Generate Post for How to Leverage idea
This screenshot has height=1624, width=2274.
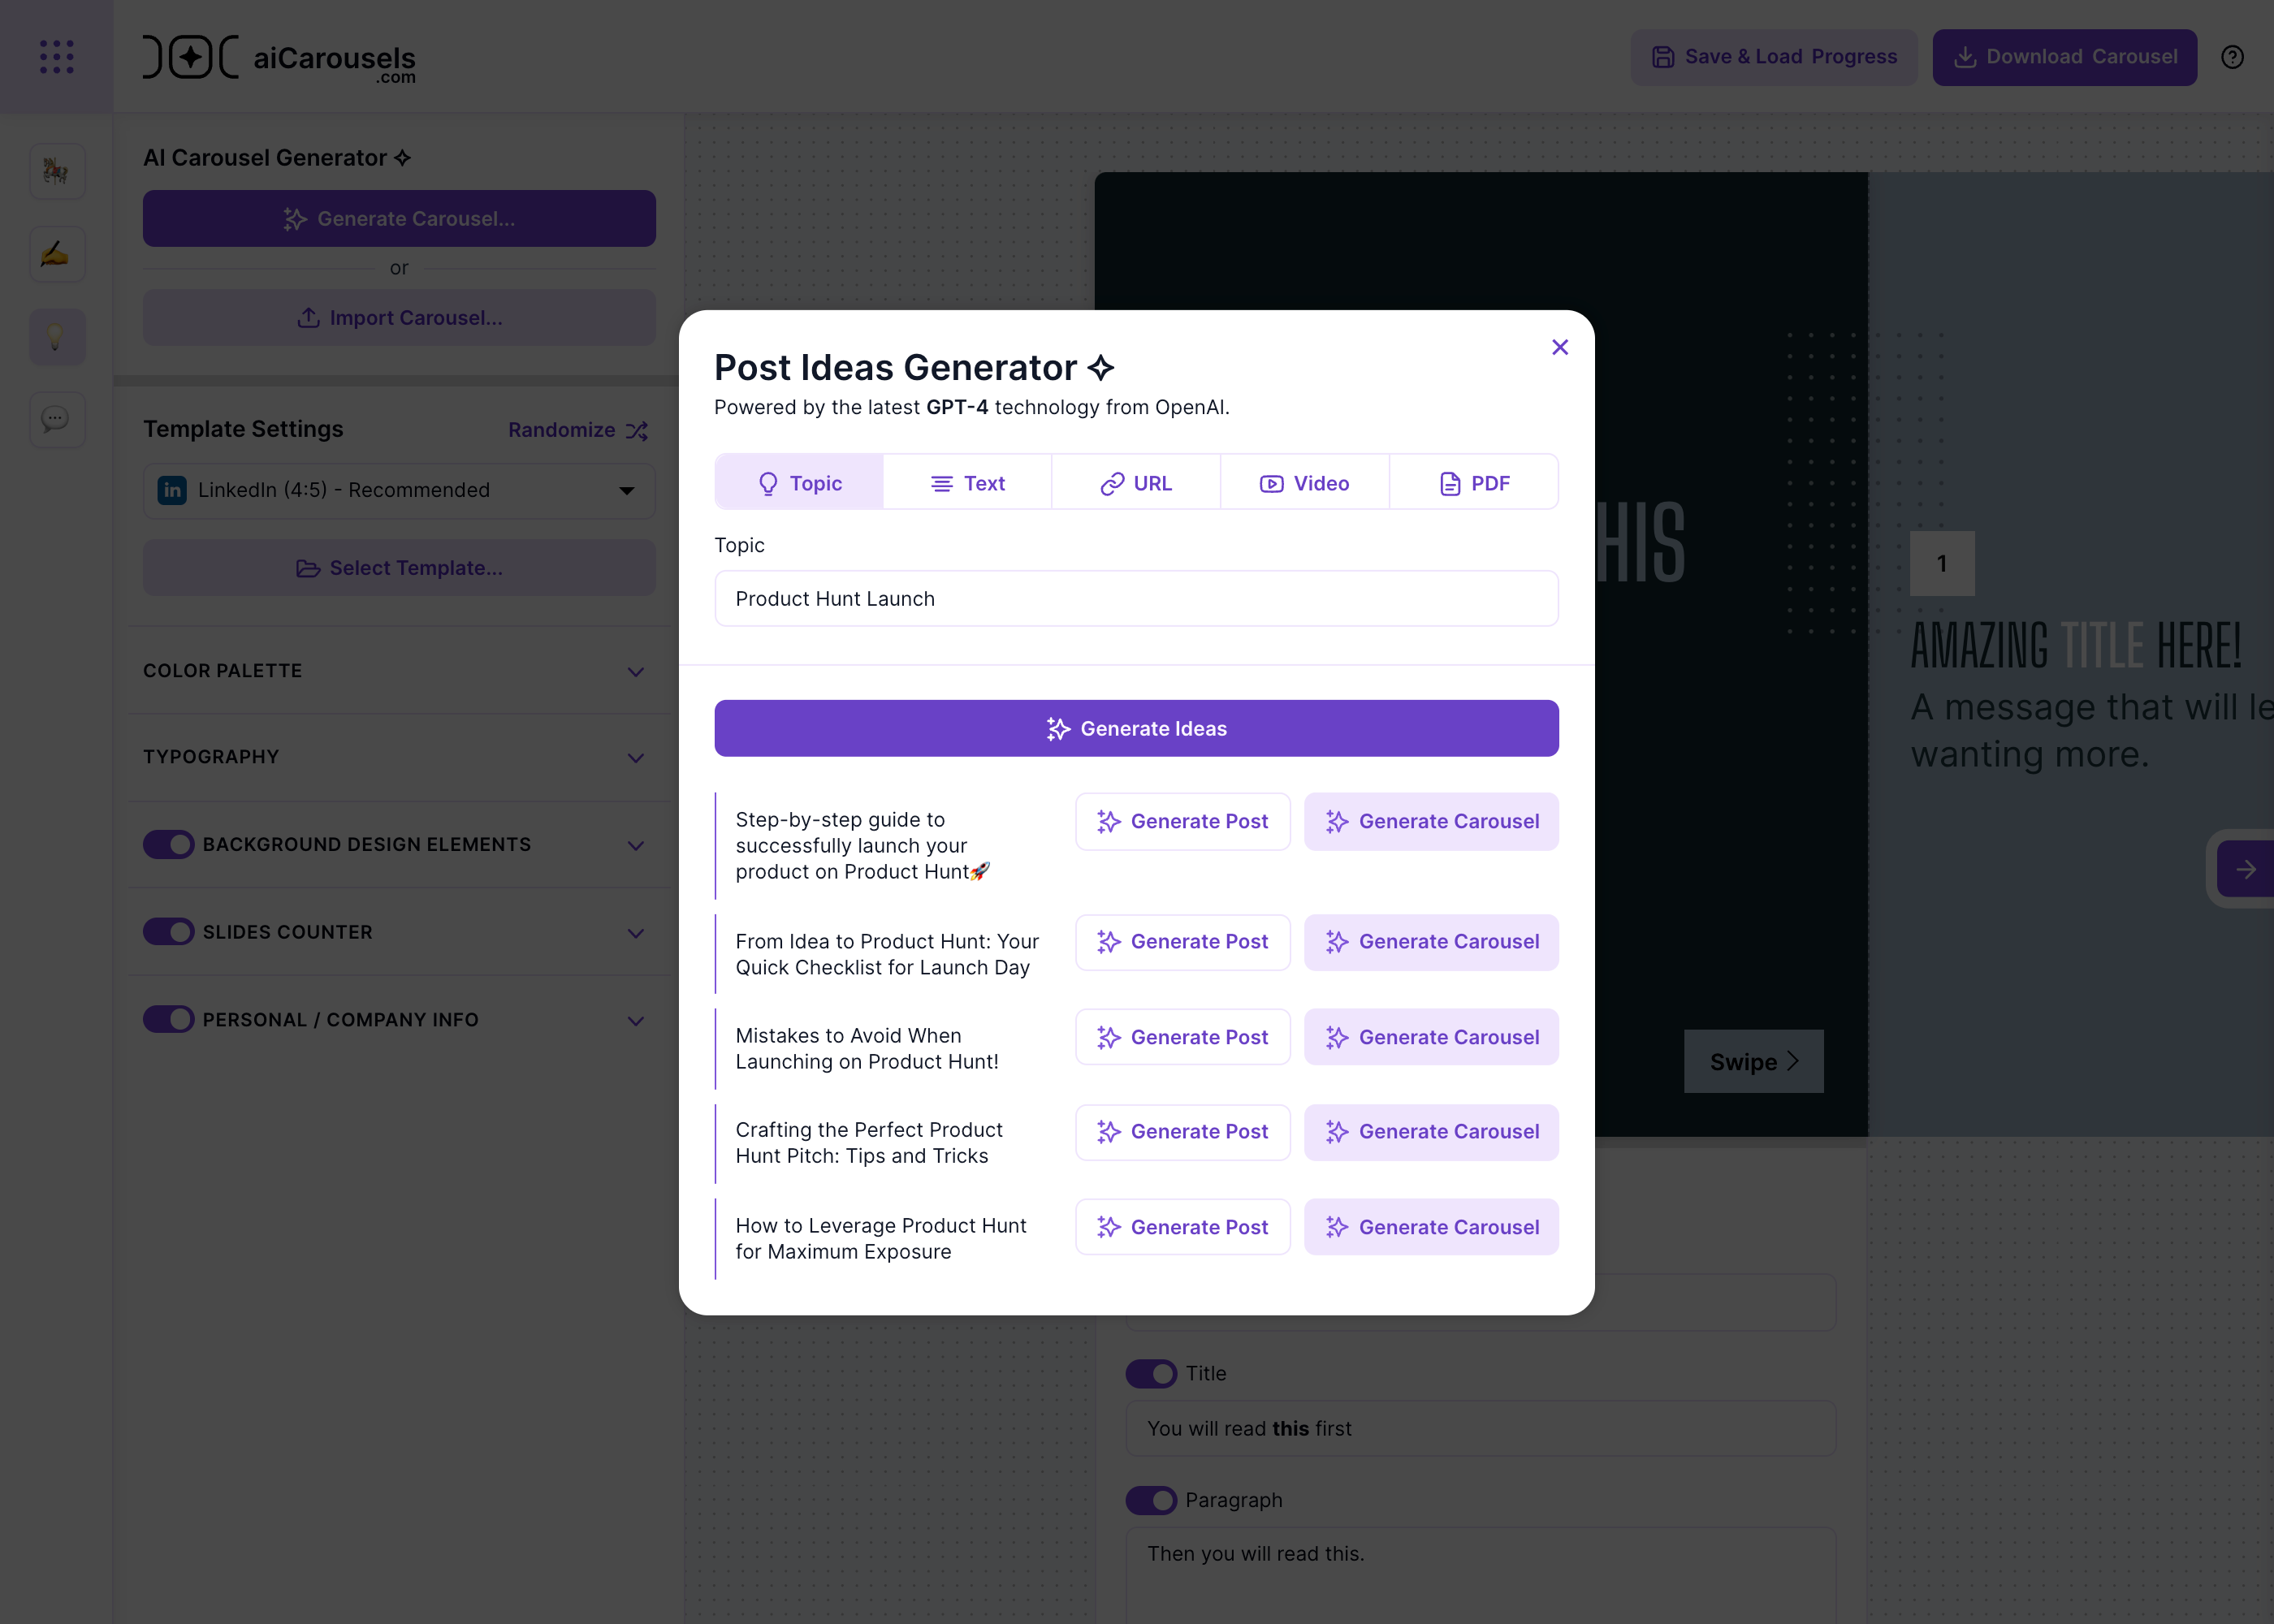[x=1182, y=1227]
